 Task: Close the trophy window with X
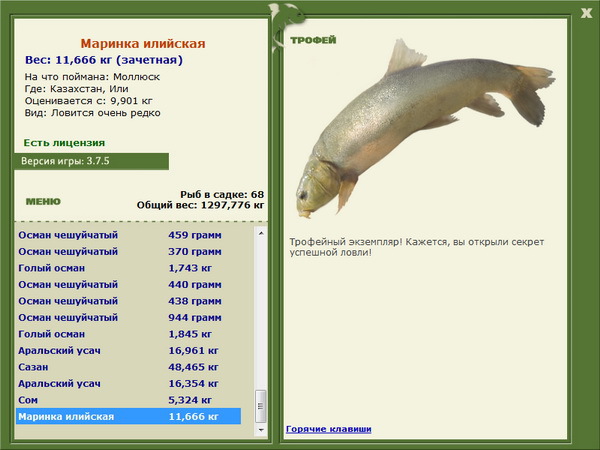coord(586,13)
